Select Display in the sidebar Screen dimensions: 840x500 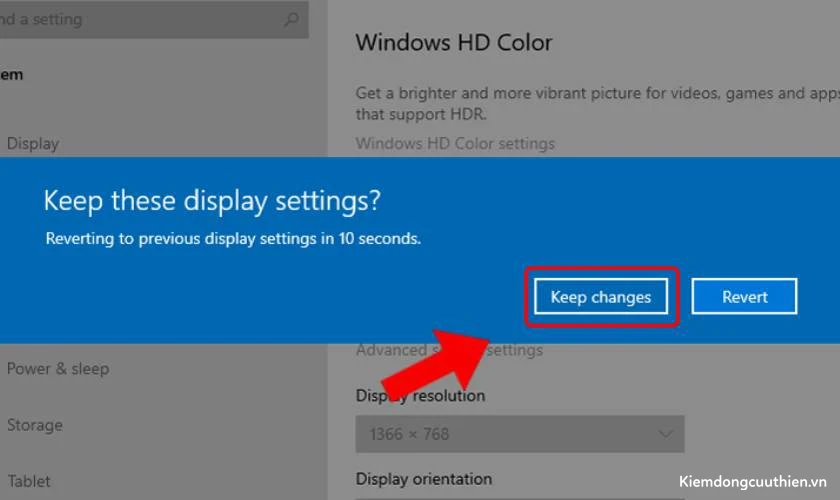pyautogui.click(x=33, y=144)
